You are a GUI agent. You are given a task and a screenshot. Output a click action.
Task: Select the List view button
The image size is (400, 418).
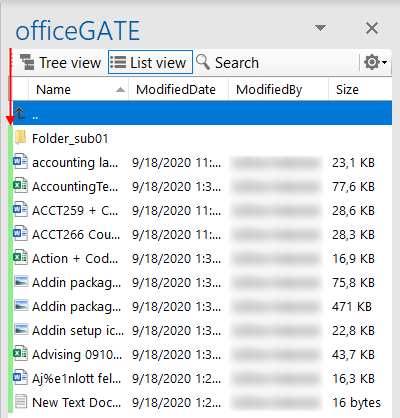[x=150, y=62]
